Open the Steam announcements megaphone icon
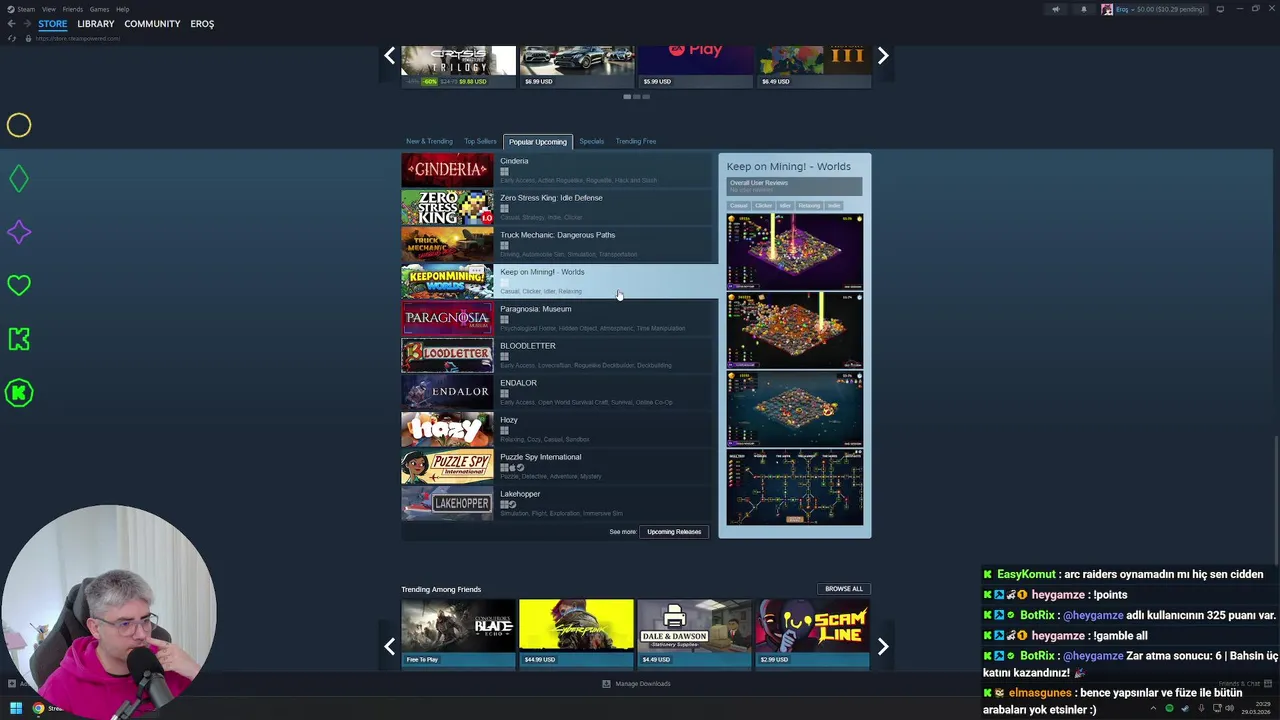Image resolution: width=1280 pixels, height=720 pixels. coord(1055,9)
